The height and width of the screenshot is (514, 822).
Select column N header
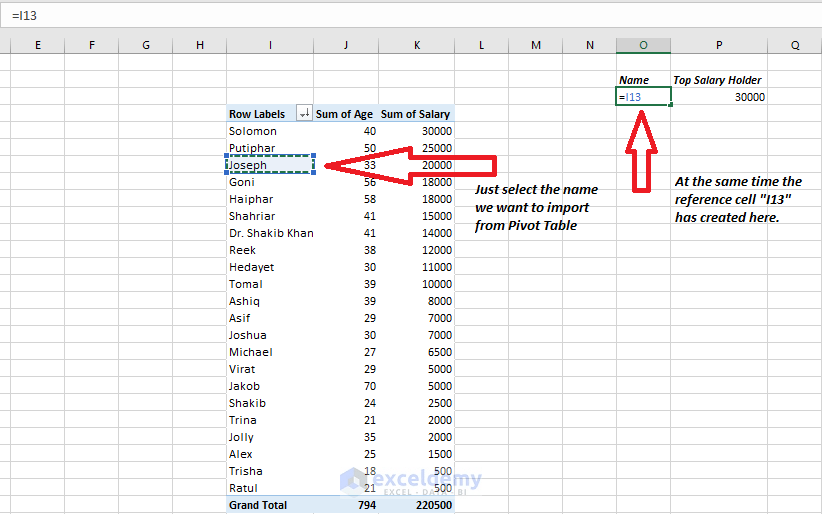[590, 45]
